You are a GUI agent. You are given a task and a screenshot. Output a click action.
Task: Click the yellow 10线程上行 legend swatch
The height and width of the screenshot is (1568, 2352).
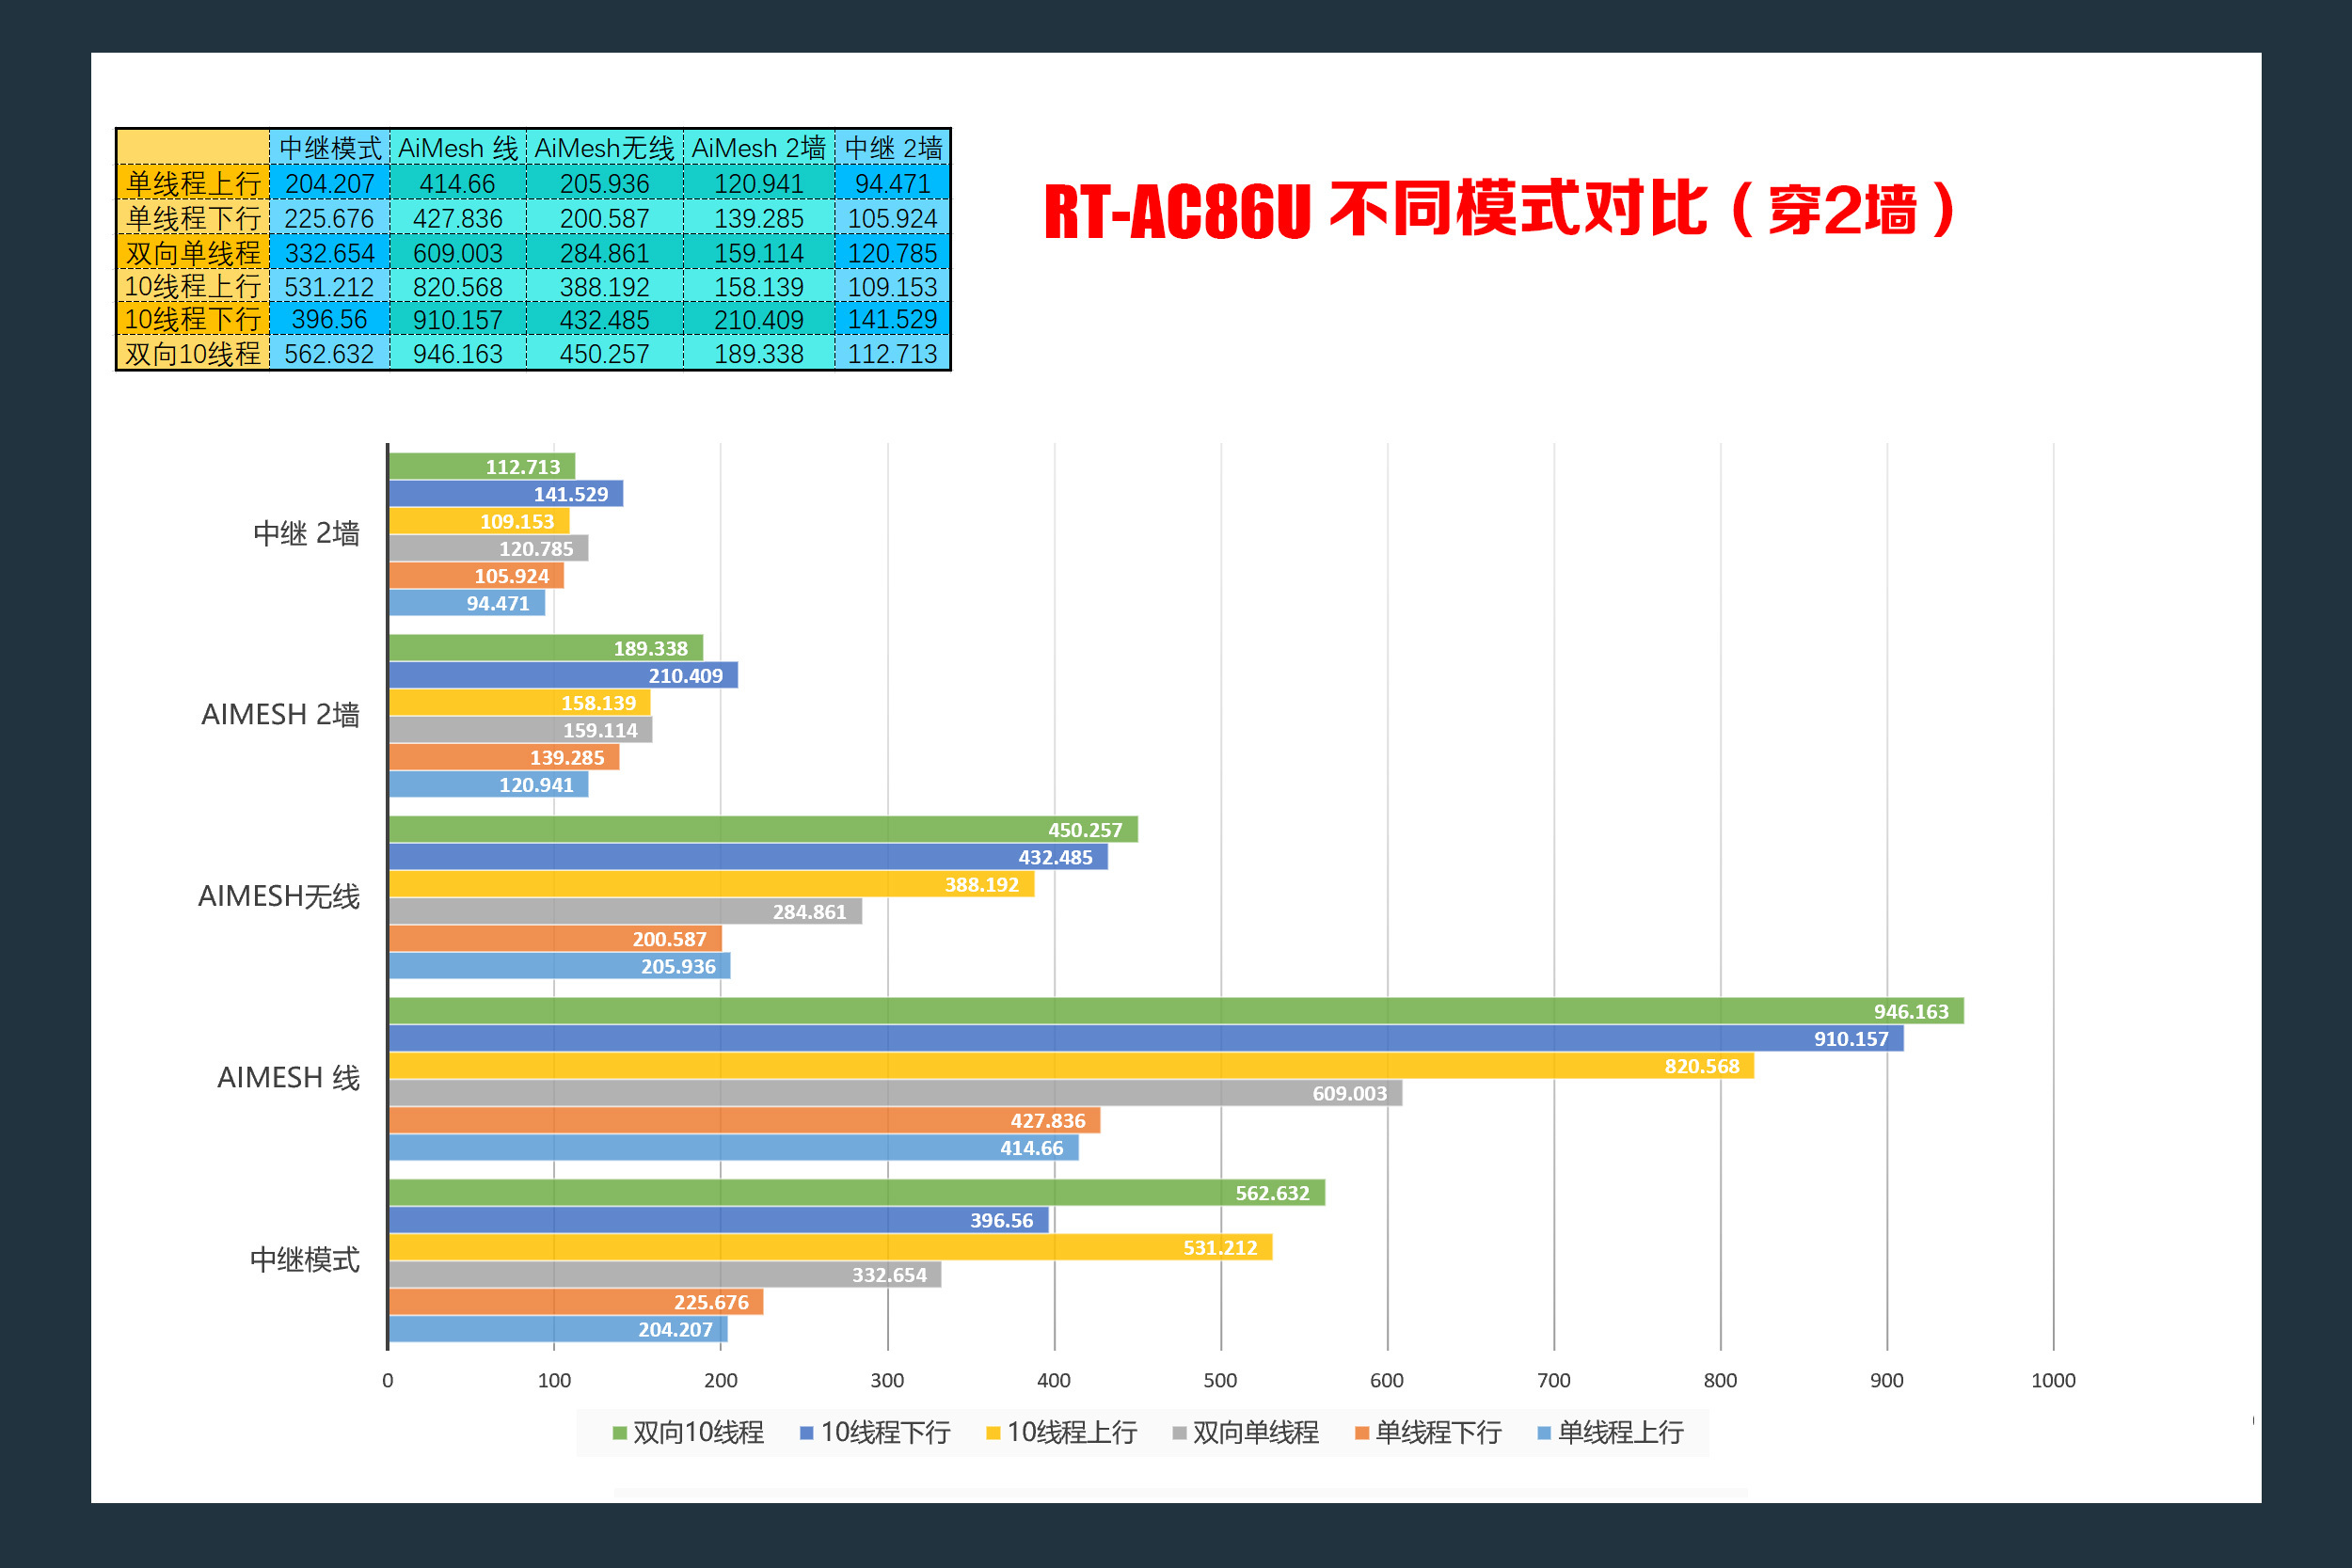click(993, 1433)
